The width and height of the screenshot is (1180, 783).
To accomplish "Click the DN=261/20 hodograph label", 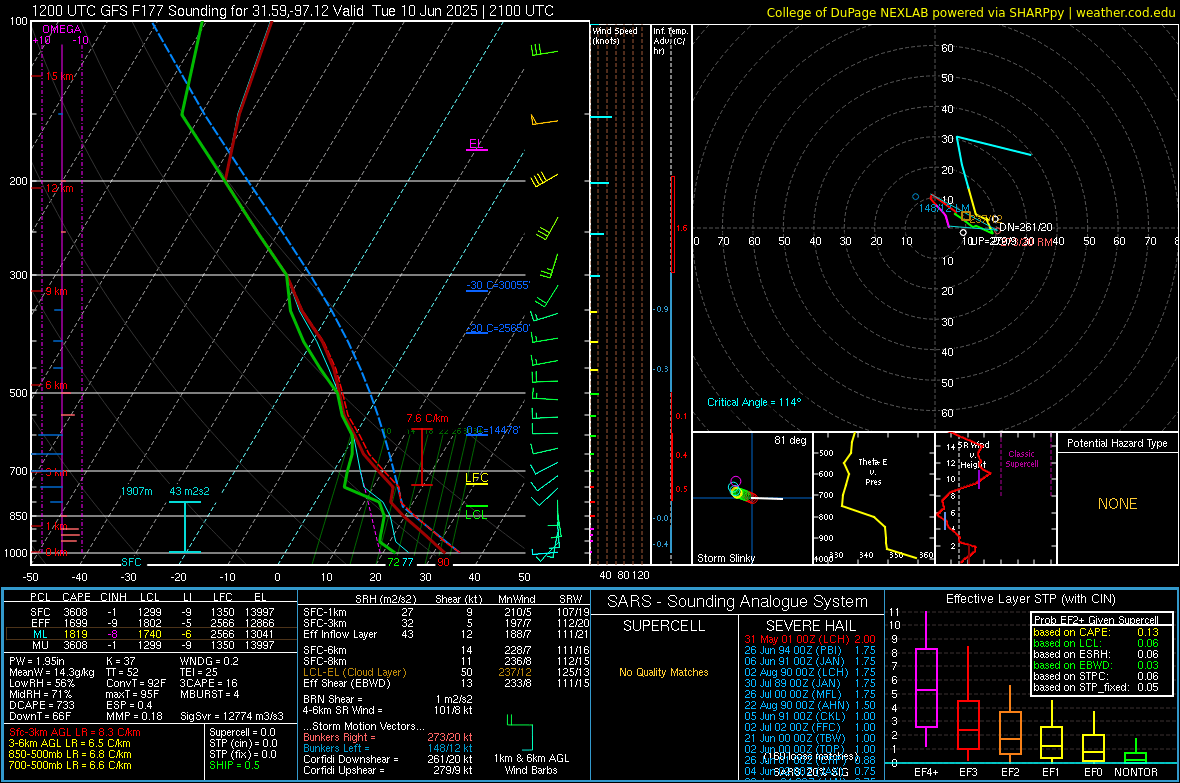I will [x=1026, y=227].
